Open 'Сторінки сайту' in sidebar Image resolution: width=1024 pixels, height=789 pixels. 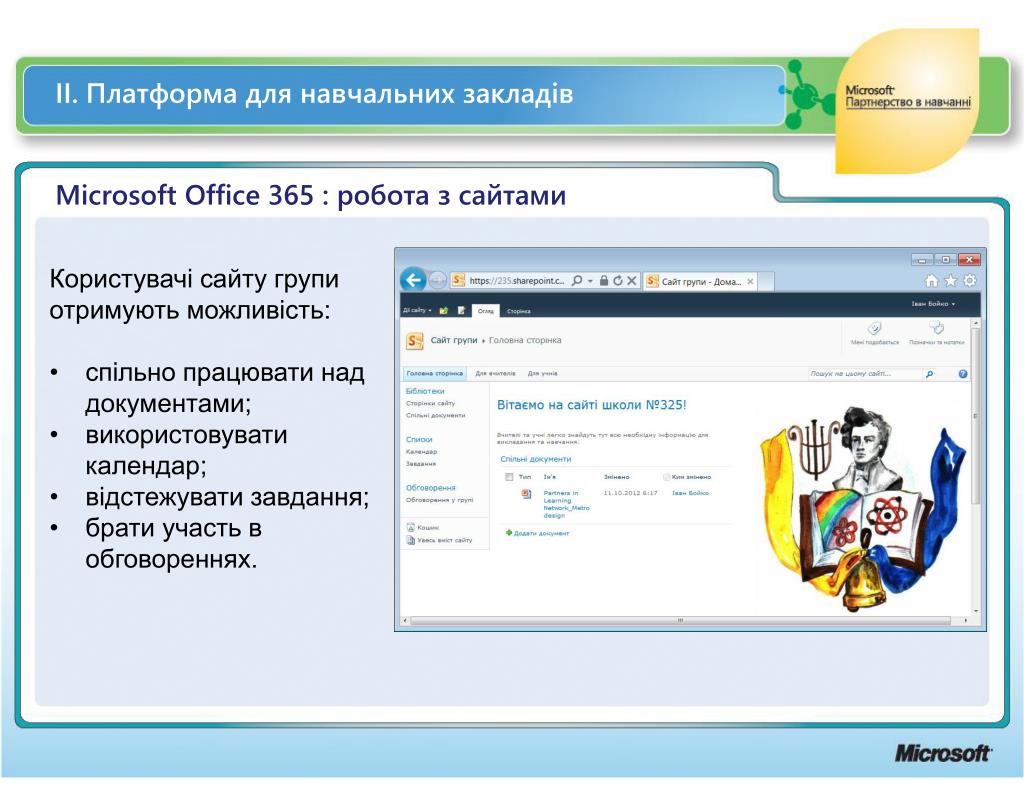430,404
